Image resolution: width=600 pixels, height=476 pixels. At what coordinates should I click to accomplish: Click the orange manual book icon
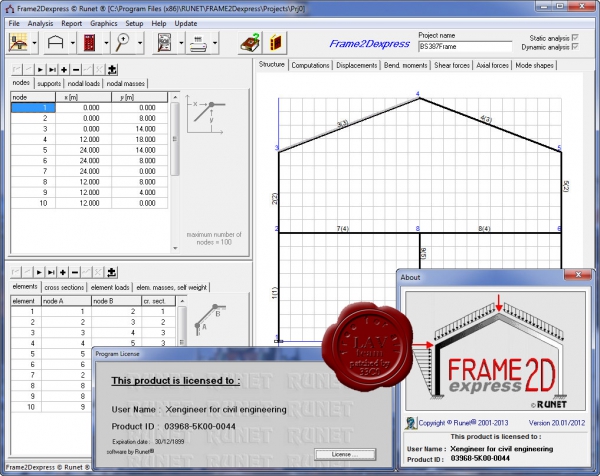tap(276, 43)
